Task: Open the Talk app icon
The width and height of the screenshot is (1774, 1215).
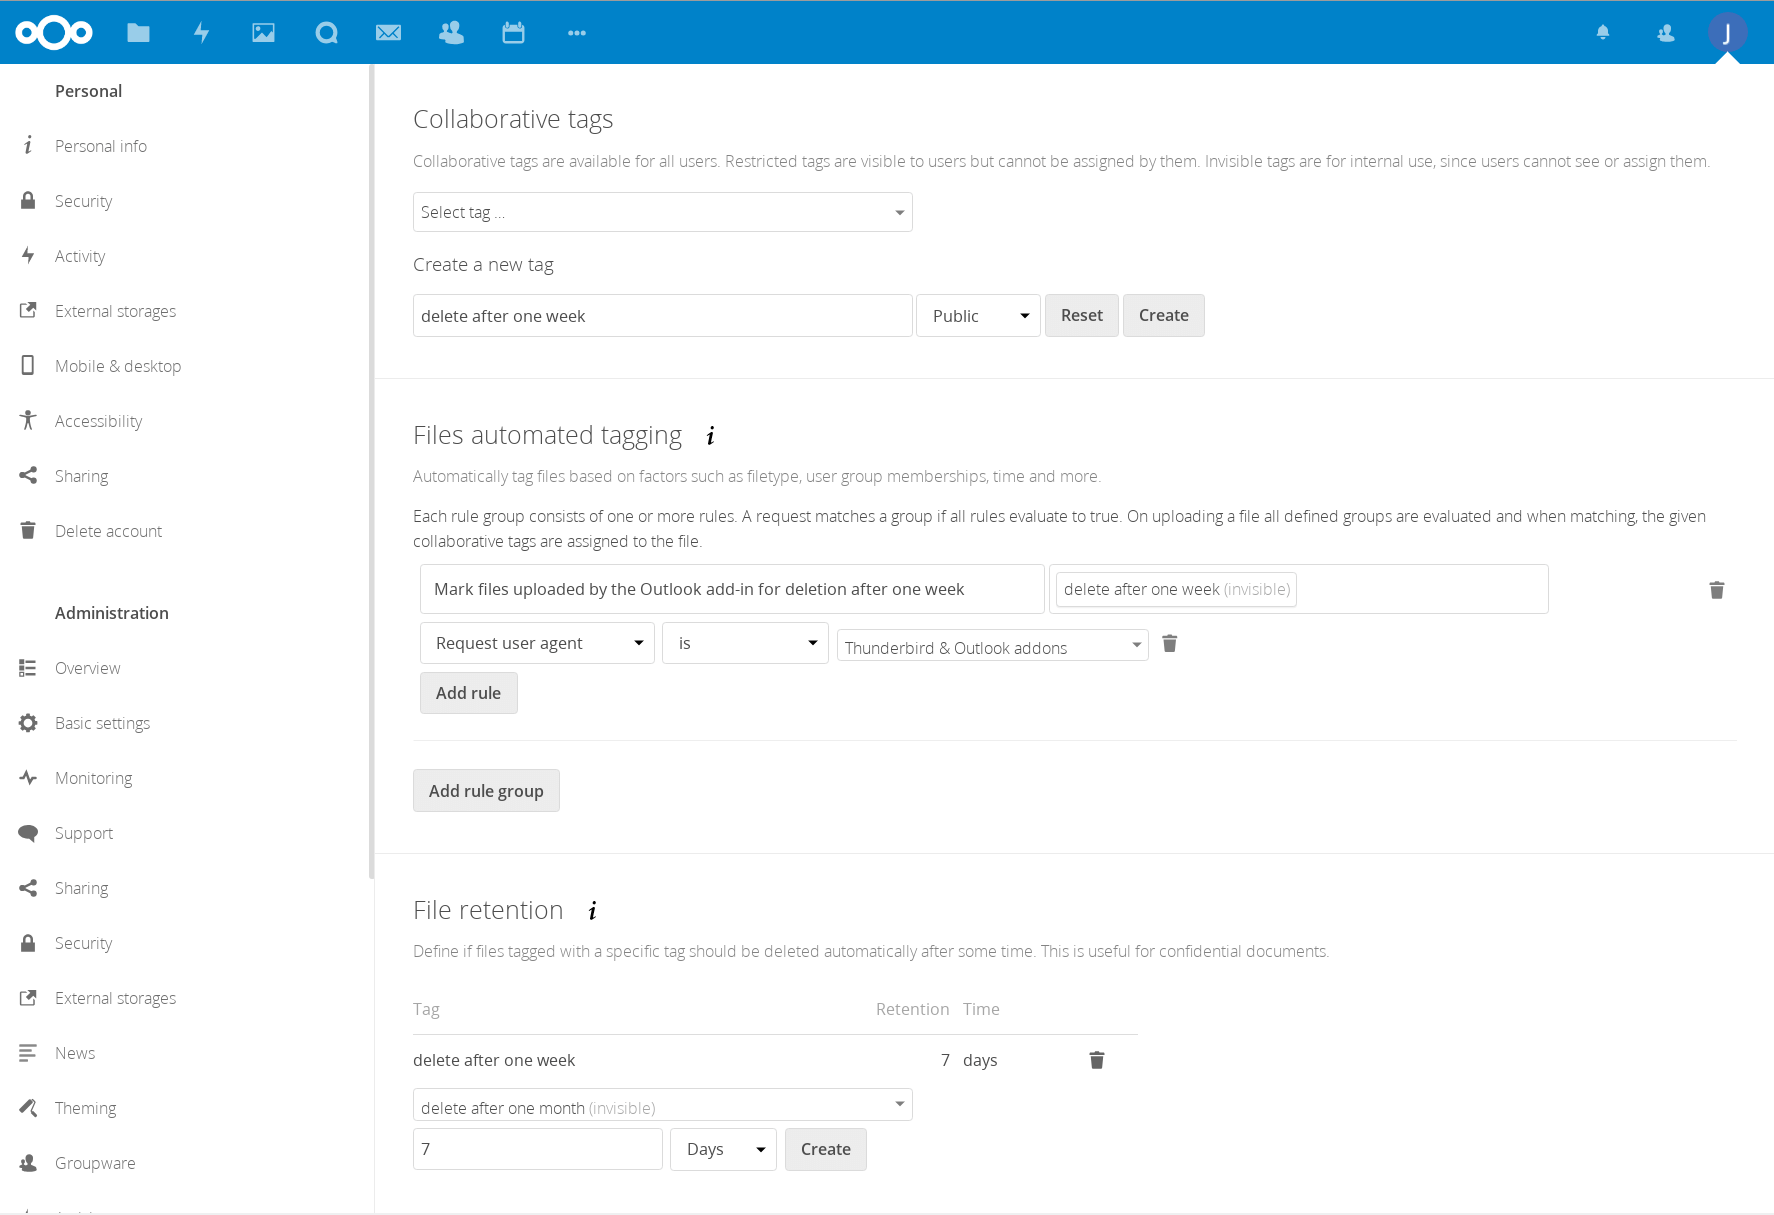Action: click(x=326, y=33)
